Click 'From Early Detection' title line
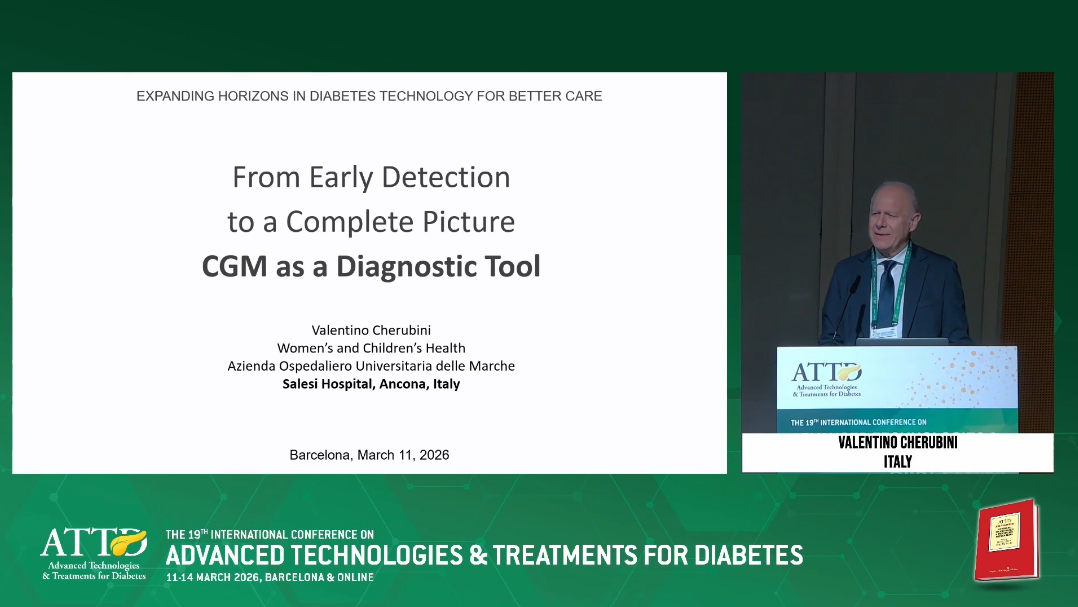Viewport: 1078px width, 607px height. coord(371,177)
